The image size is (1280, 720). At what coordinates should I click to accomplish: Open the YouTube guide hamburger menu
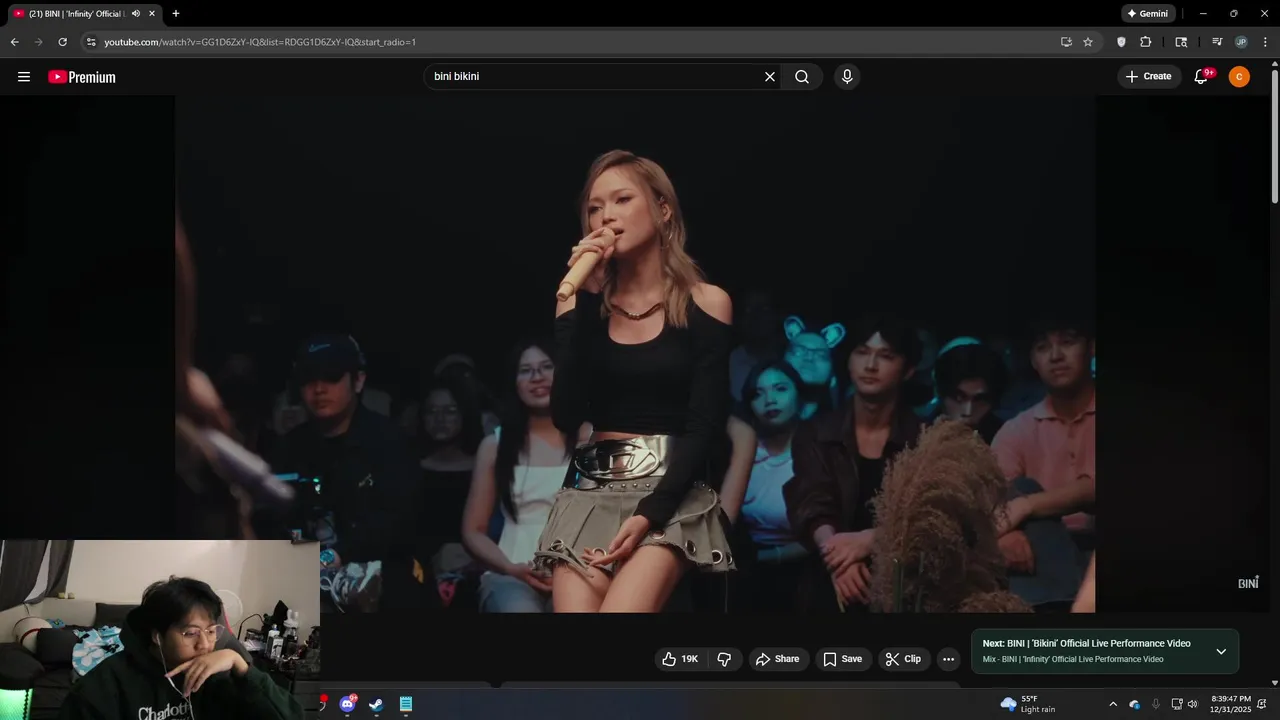coord(24,77)
